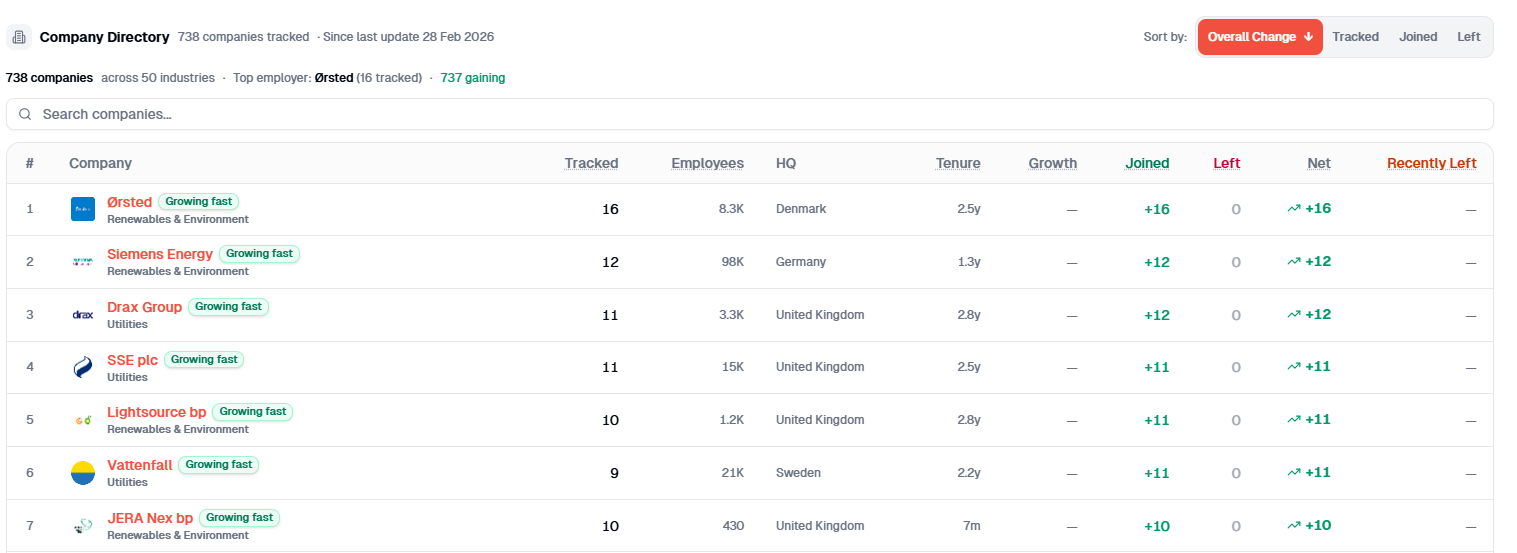Click the trend arrow in Ørsted's Net cell
Image resolution: width=1517 pixels, height=553 pixels.
(x=1294, y=209)
